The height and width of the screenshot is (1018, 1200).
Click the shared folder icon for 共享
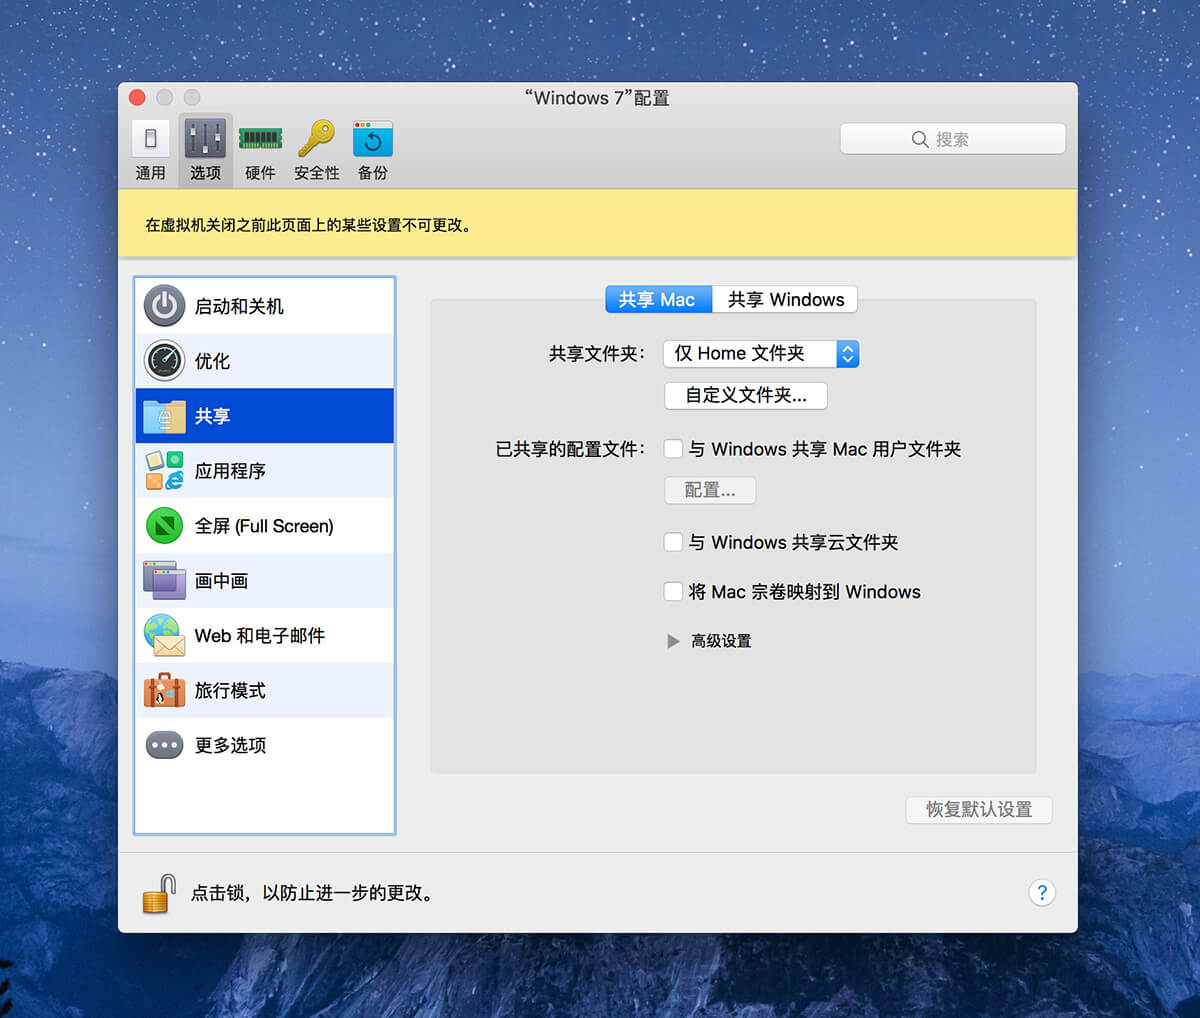[164, 416]
